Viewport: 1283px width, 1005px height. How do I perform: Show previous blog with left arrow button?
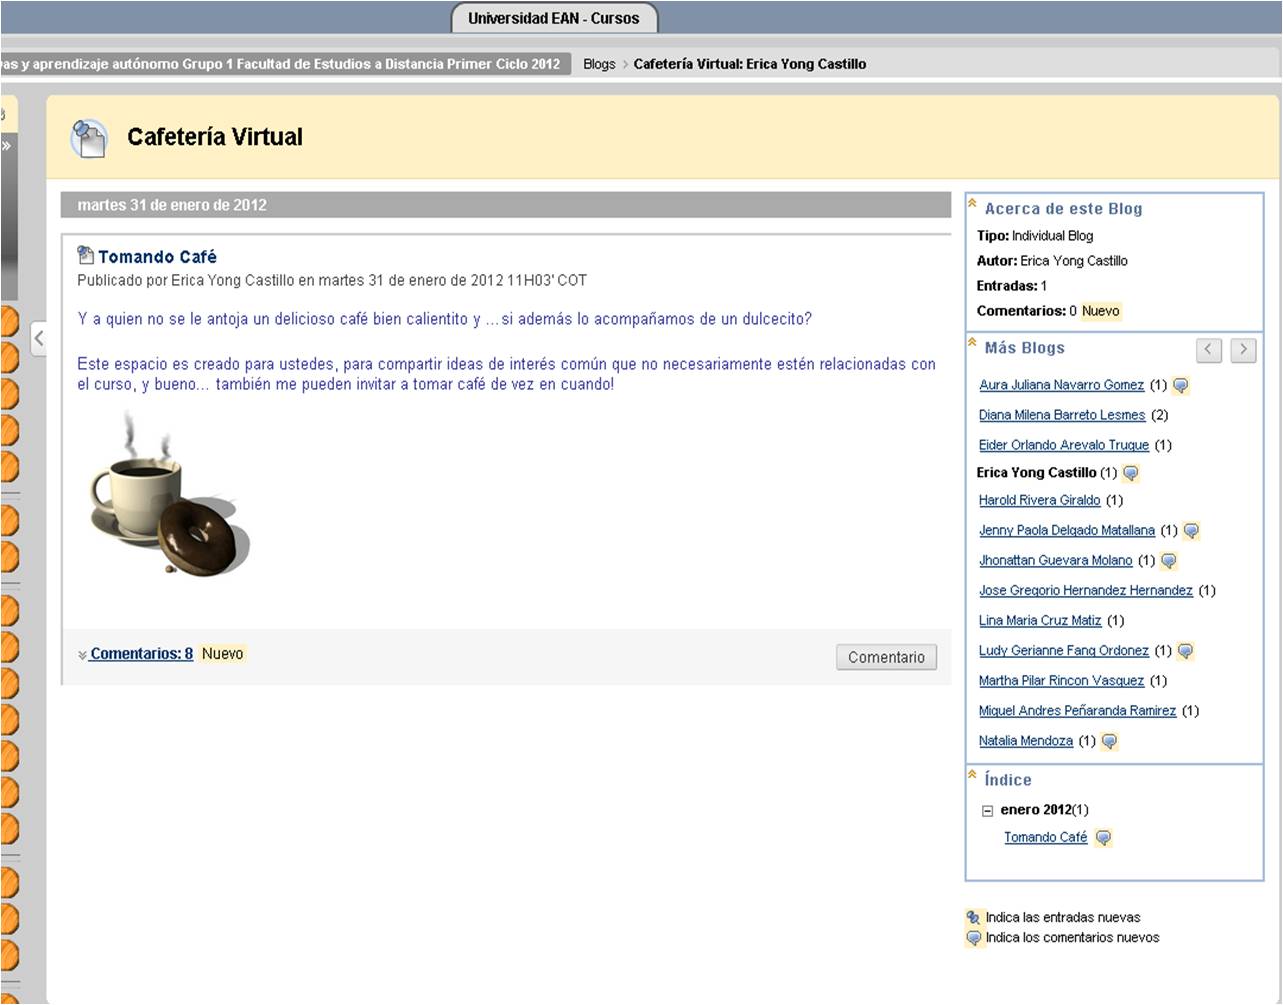pyautogui.click(x=1209, y=350)
